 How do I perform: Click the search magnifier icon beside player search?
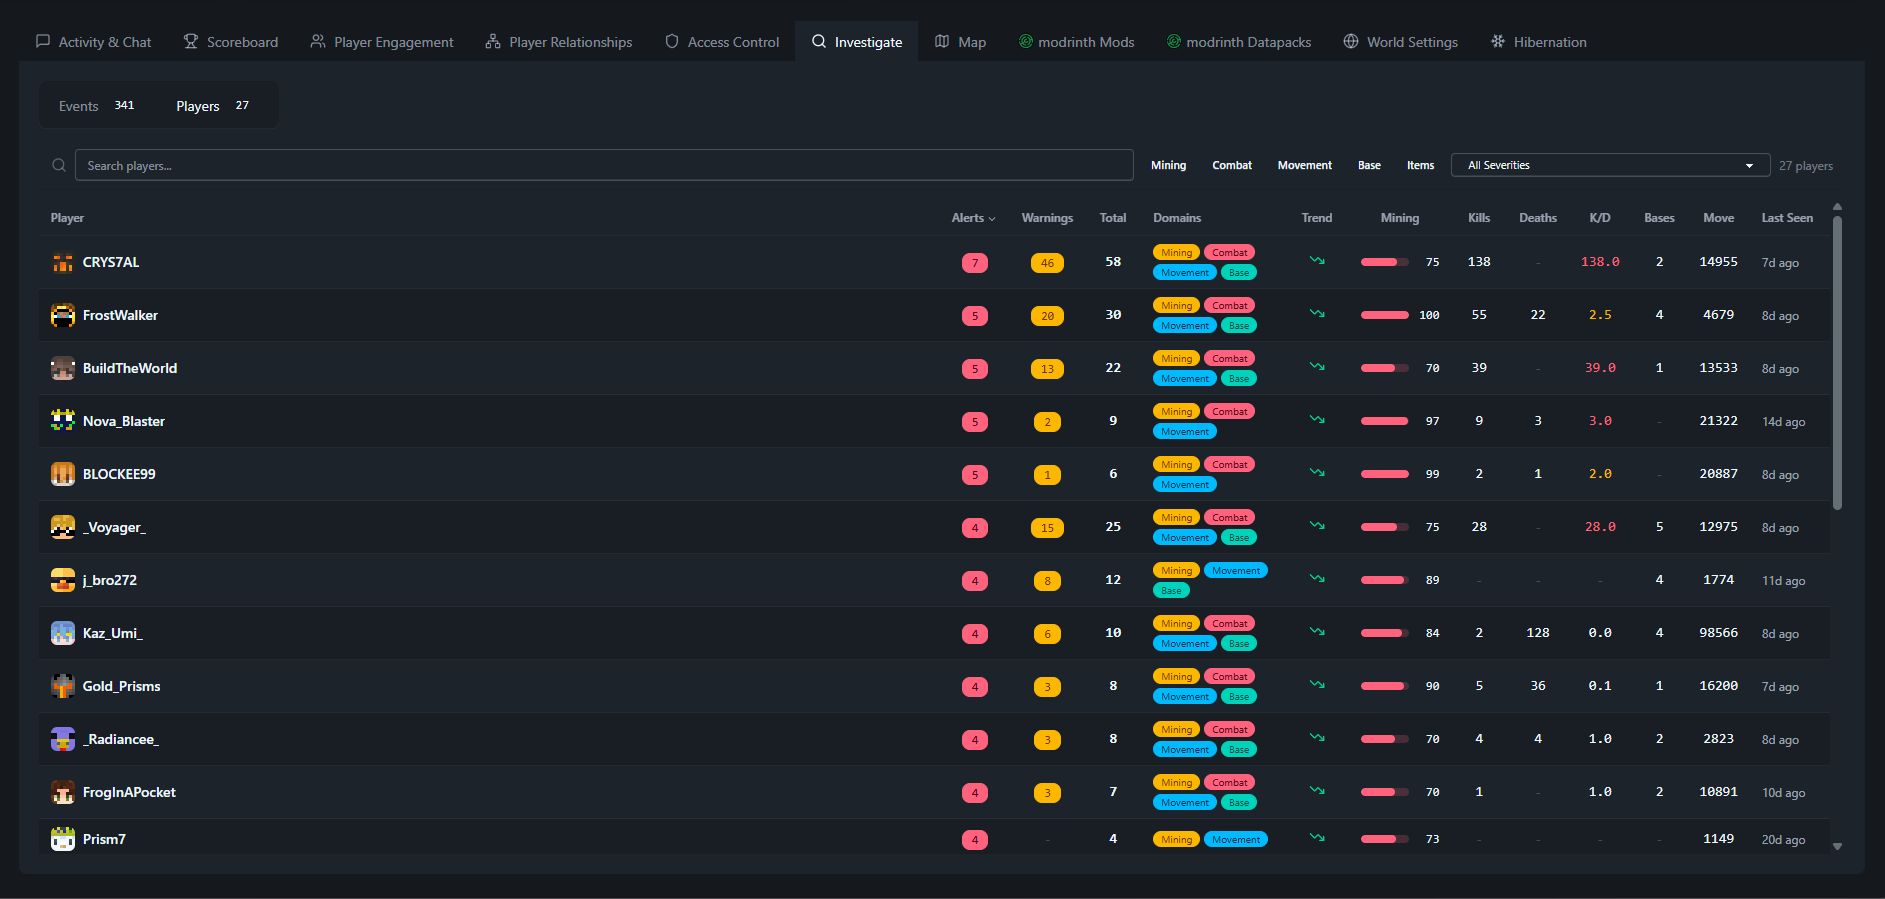point(59,165)
